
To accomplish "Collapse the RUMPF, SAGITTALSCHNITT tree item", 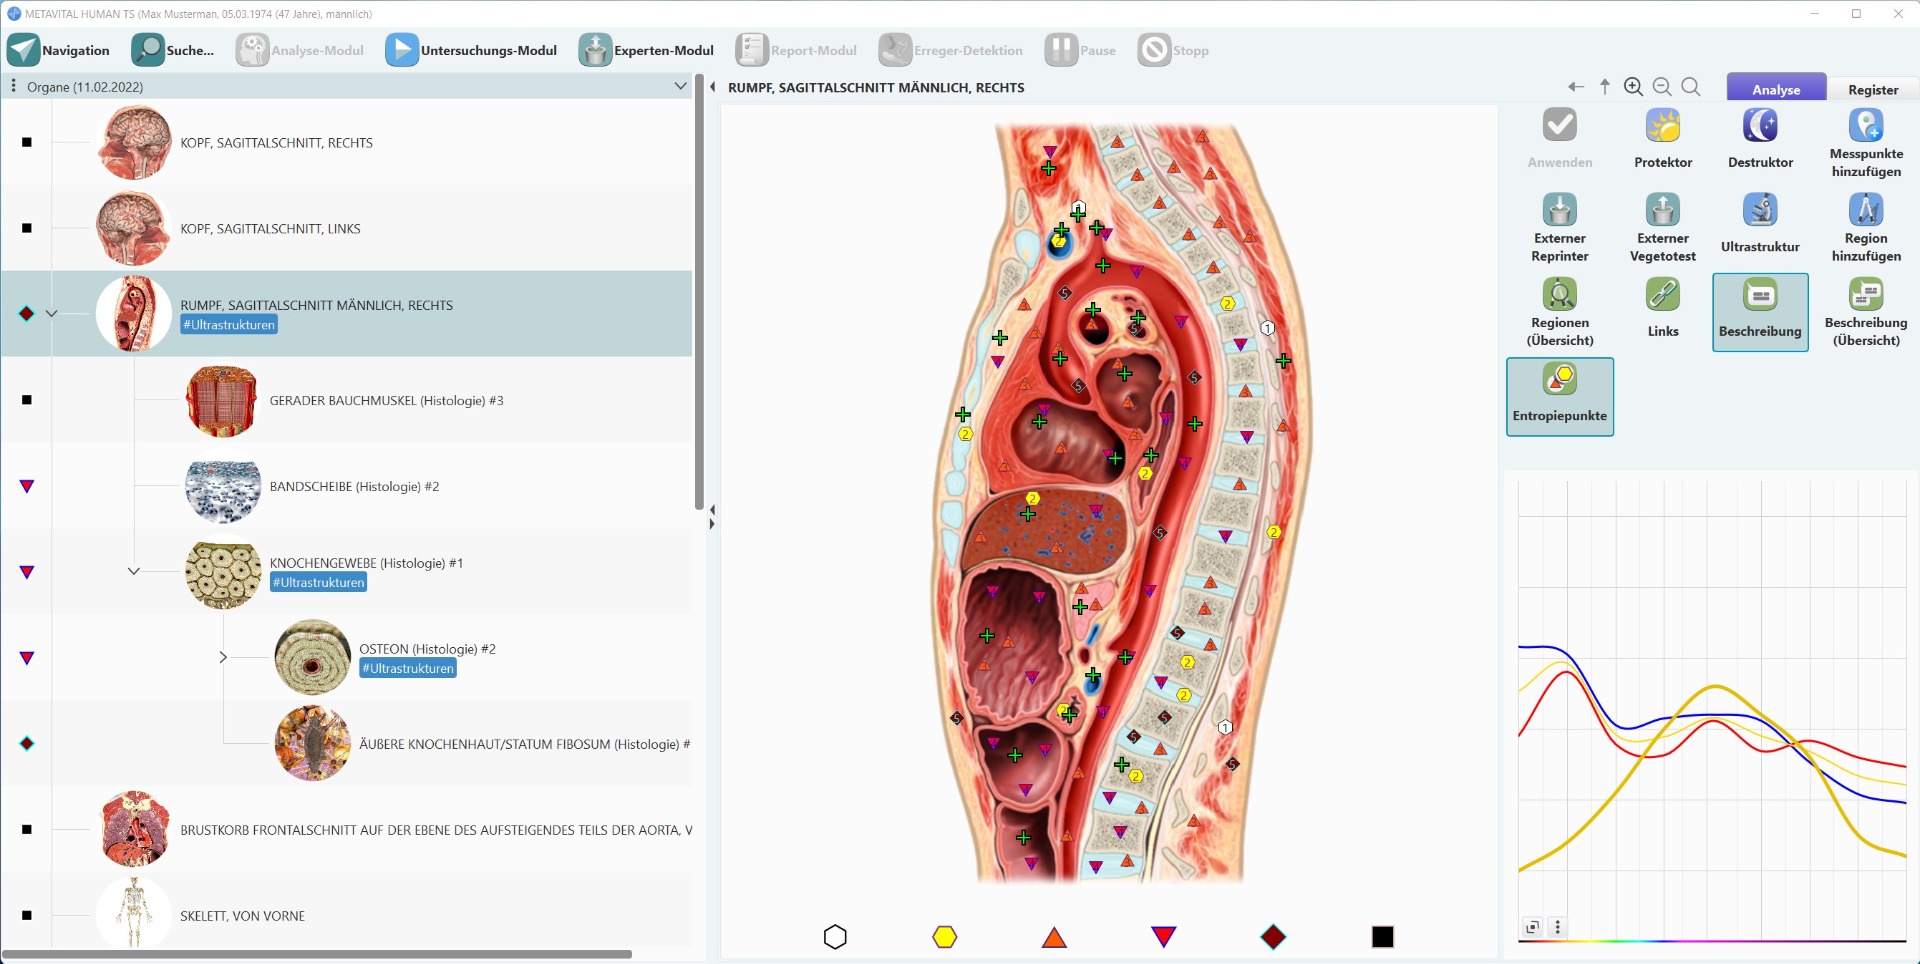I will click(x=52, y=314).
